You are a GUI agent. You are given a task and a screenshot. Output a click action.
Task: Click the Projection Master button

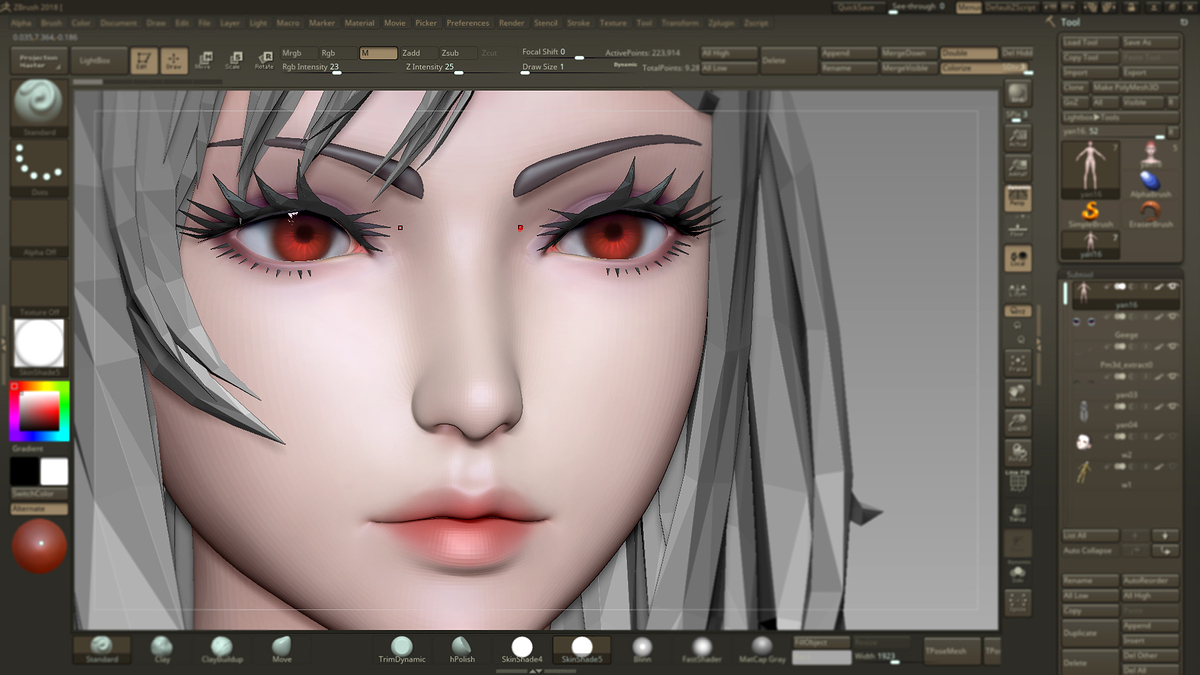pos(39,61)
